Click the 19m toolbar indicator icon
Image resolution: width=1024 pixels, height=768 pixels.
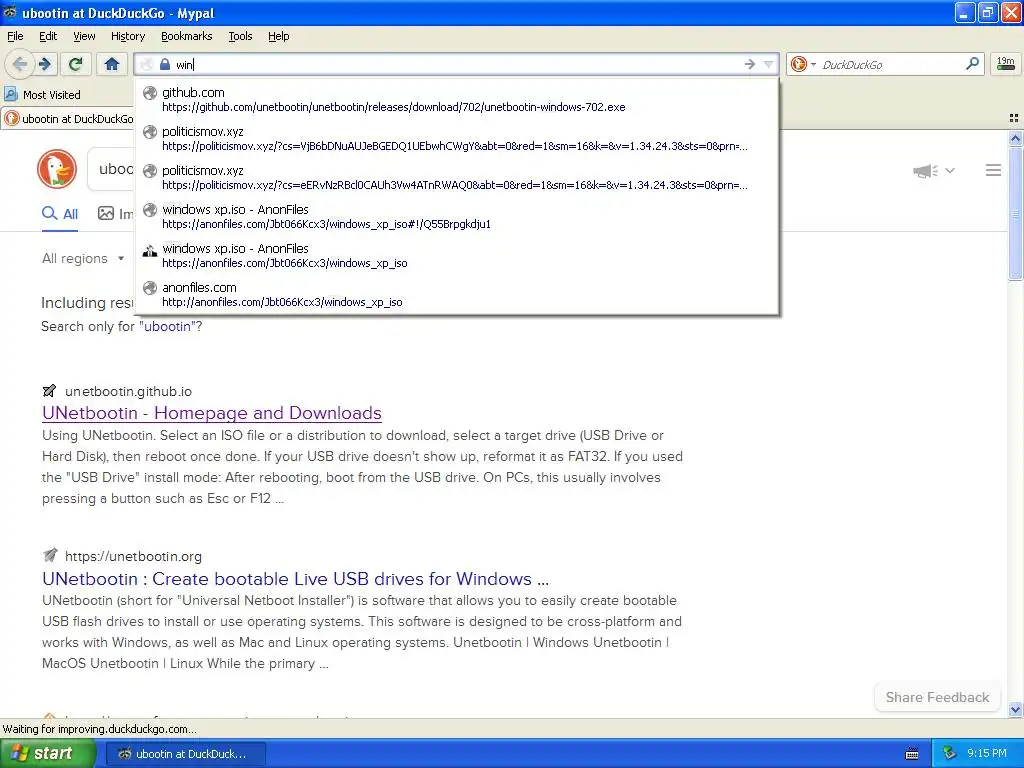tap(1006, 63)
